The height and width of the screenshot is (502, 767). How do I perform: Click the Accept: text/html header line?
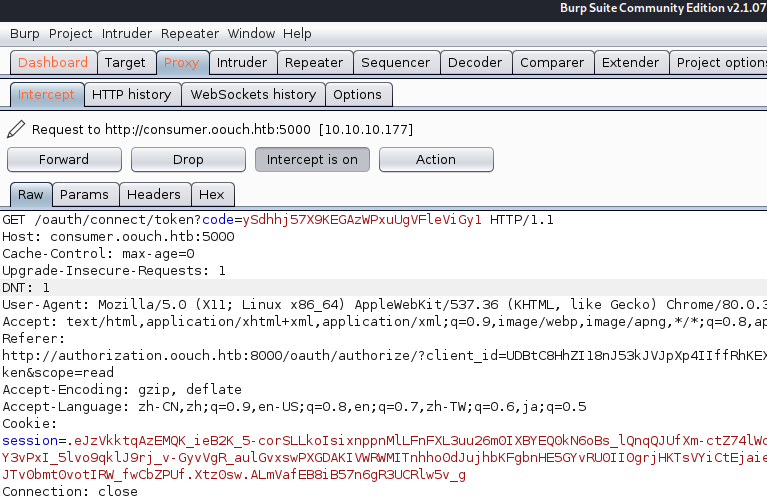(x=384, y=322)
